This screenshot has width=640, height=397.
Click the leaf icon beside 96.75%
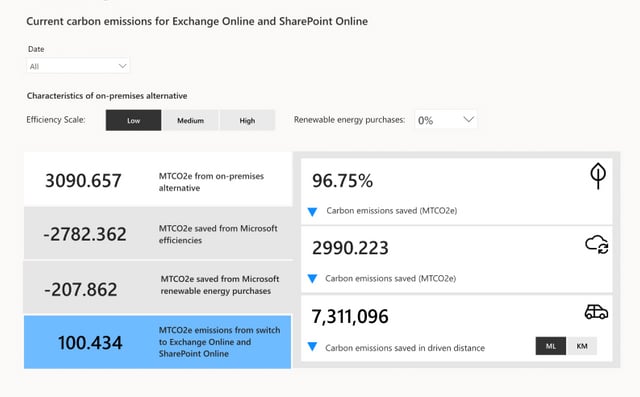(598, 176)
